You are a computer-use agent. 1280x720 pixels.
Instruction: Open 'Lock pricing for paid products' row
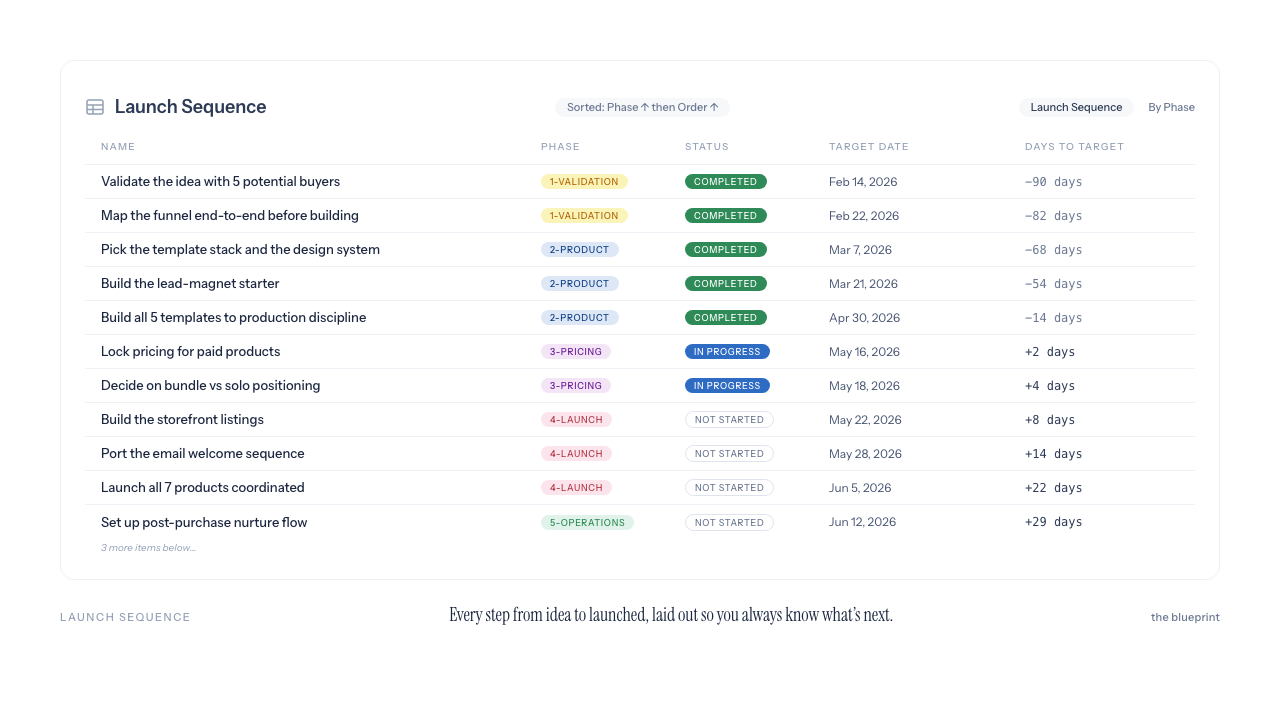tap(640, 352)
